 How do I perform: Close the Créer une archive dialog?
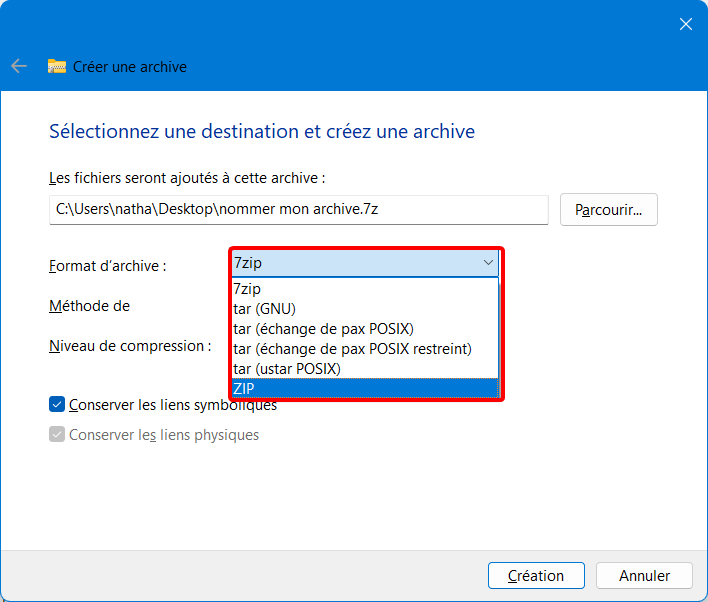coord(685,24)
